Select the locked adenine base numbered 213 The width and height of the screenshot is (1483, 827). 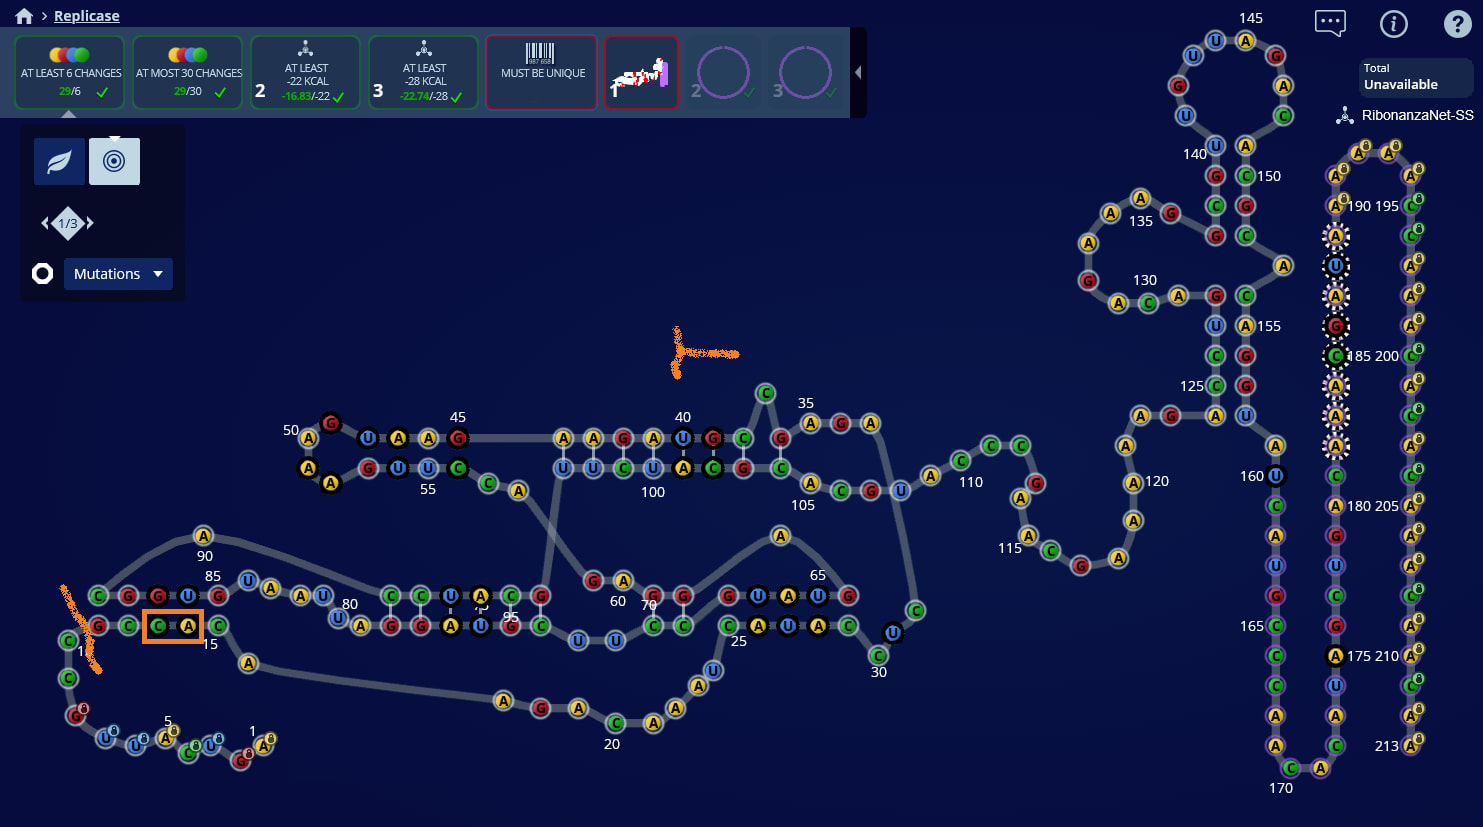click(1411, 746)
